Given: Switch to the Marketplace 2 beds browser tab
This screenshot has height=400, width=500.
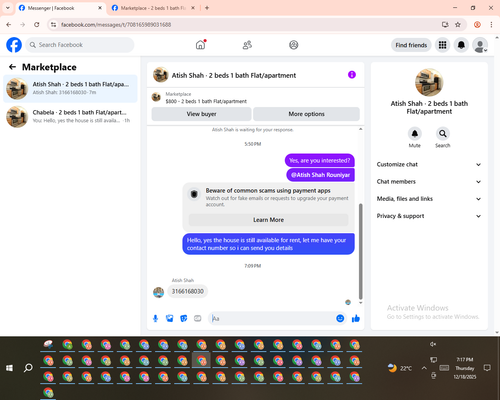Looking at the screenshot, I should (153, 8).
